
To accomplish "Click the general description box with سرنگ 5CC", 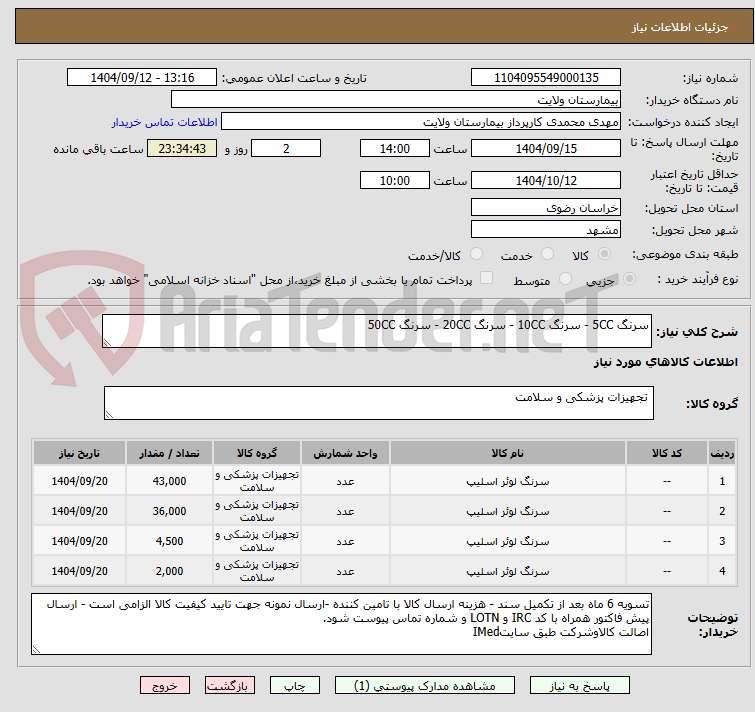I will click(377, 331).
